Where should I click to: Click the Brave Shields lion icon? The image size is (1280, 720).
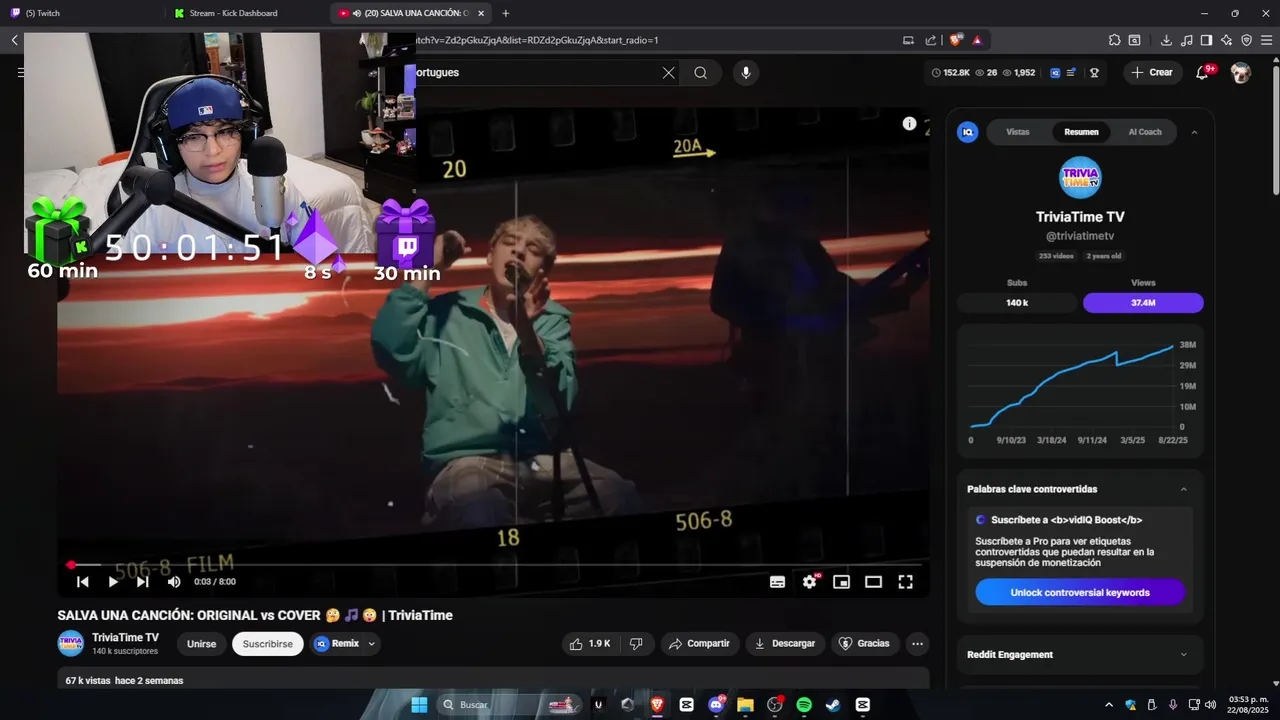click(x=956, y=40)
